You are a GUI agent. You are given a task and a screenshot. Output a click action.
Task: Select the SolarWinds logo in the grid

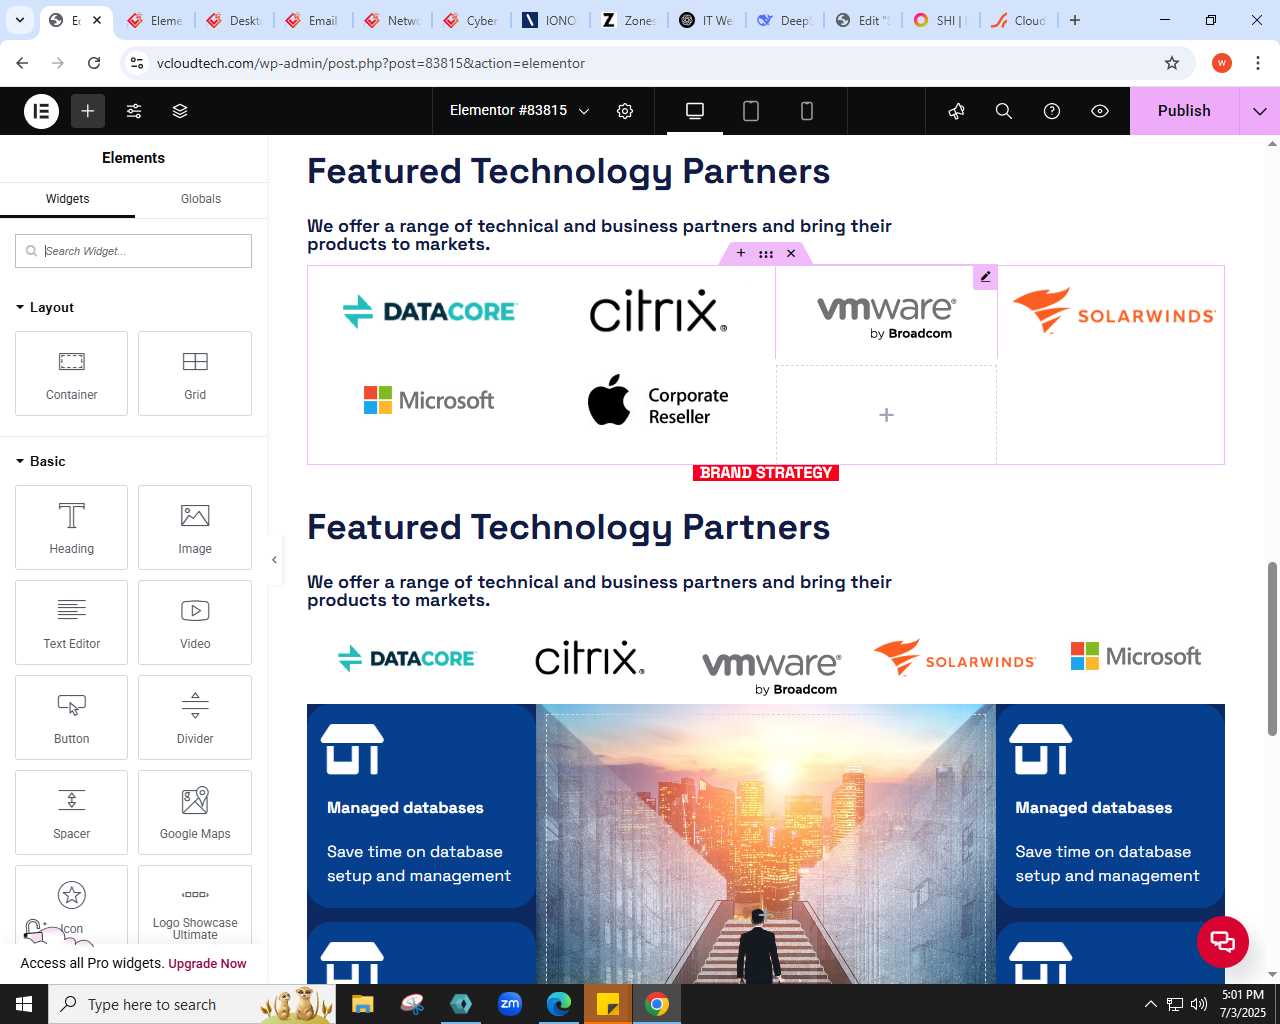1113,311
